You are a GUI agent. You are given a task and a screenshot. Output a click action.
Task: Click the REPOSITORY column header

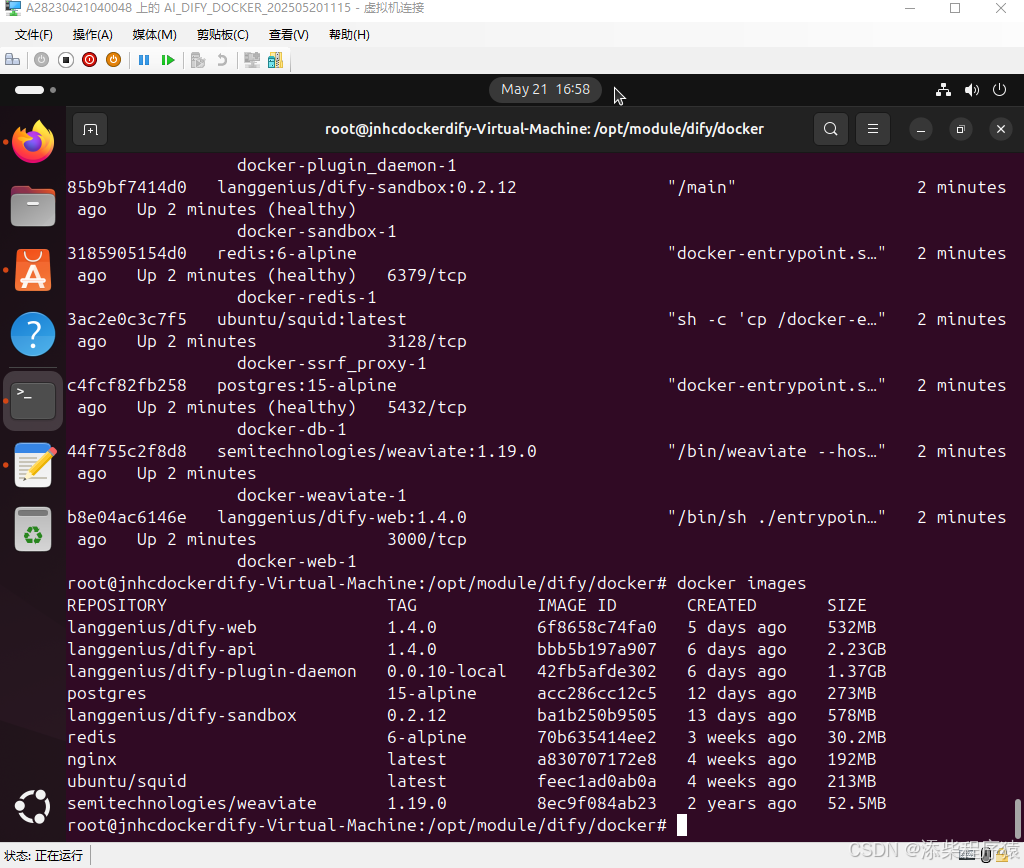coord(117,605)
